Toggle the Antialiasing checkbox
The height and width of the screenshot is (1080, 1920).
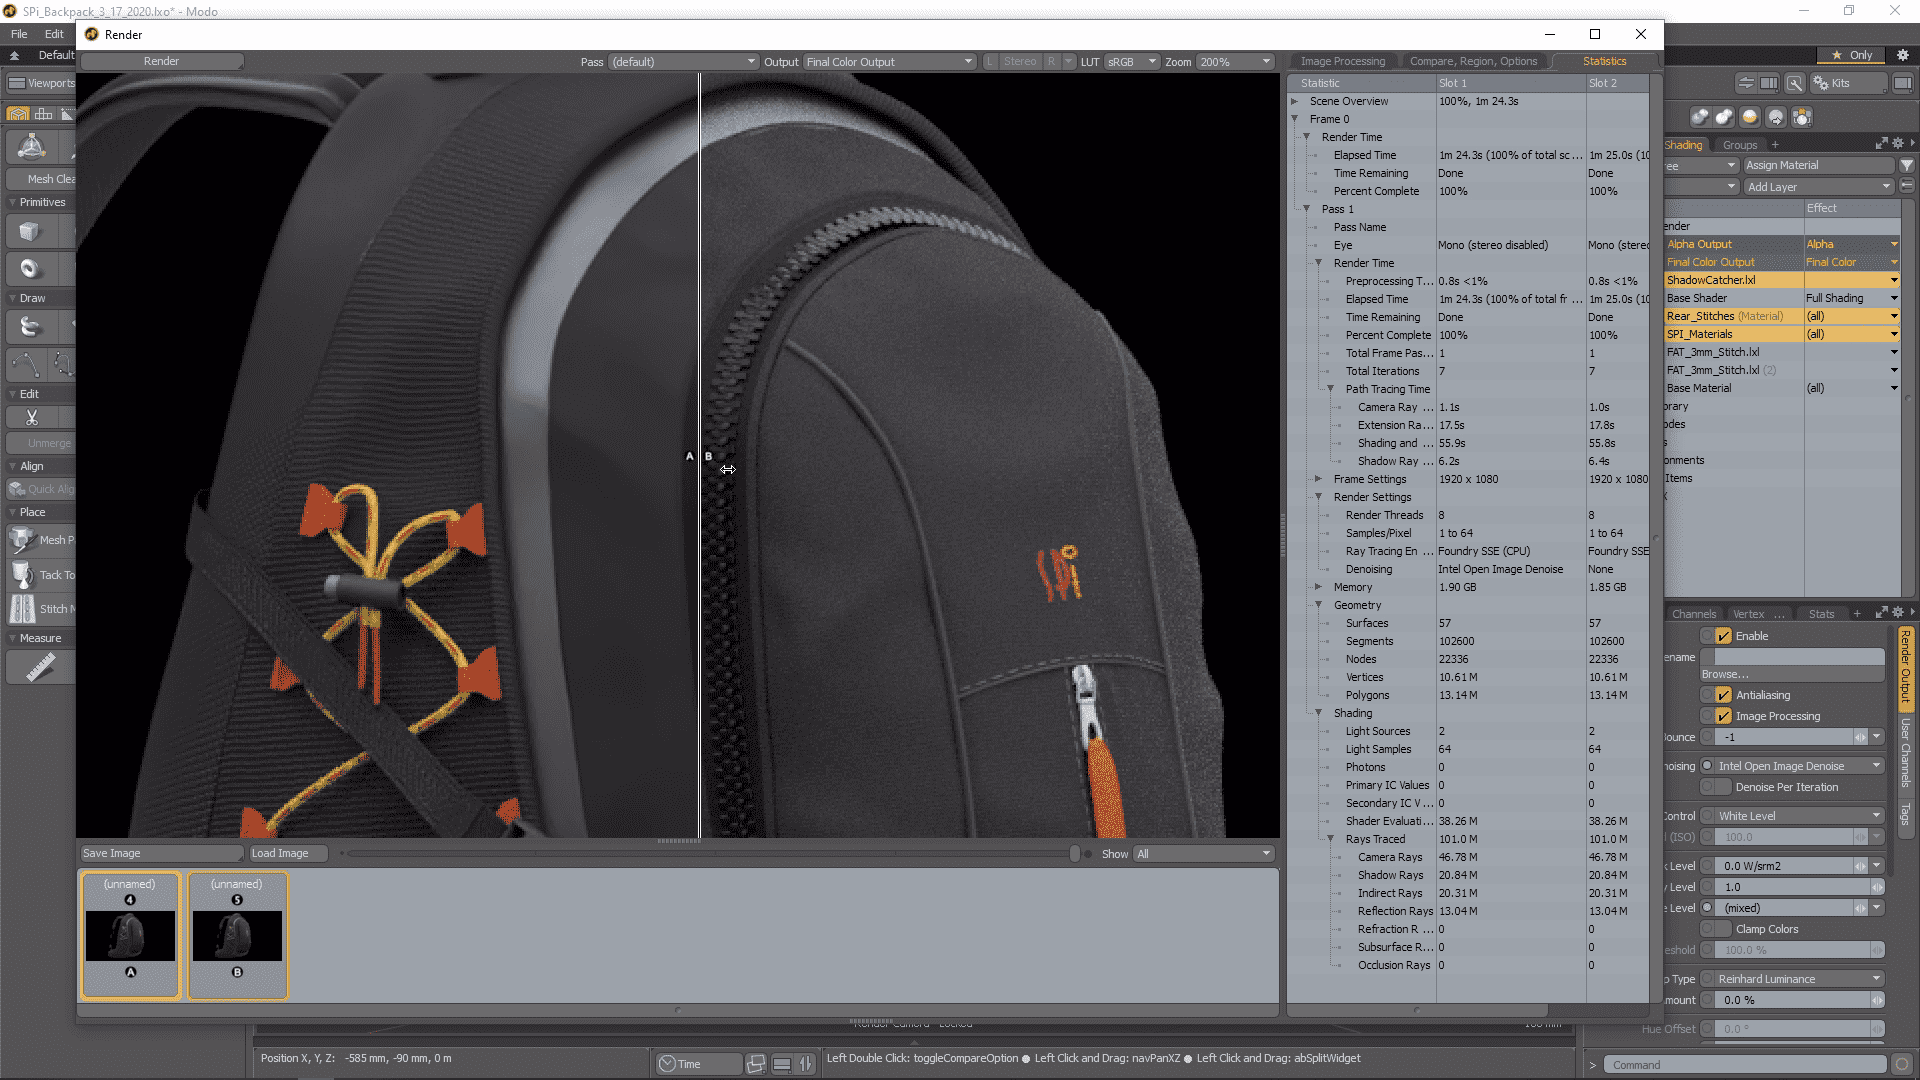[1723, 695]
